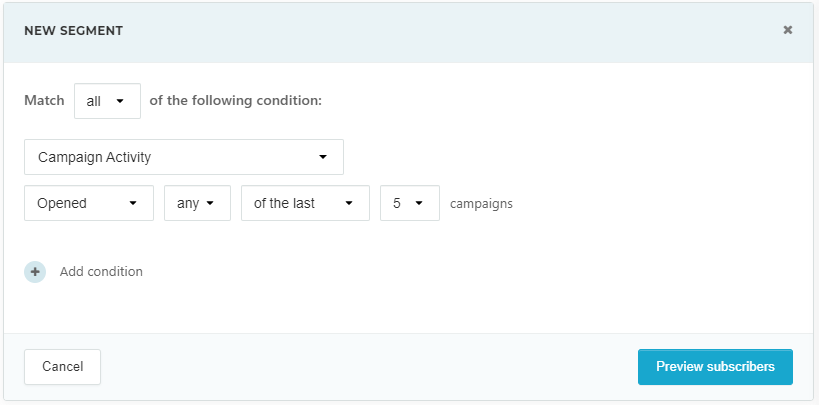
Task: Expand the 'of the last' dropdown
Action: point(305,203)
